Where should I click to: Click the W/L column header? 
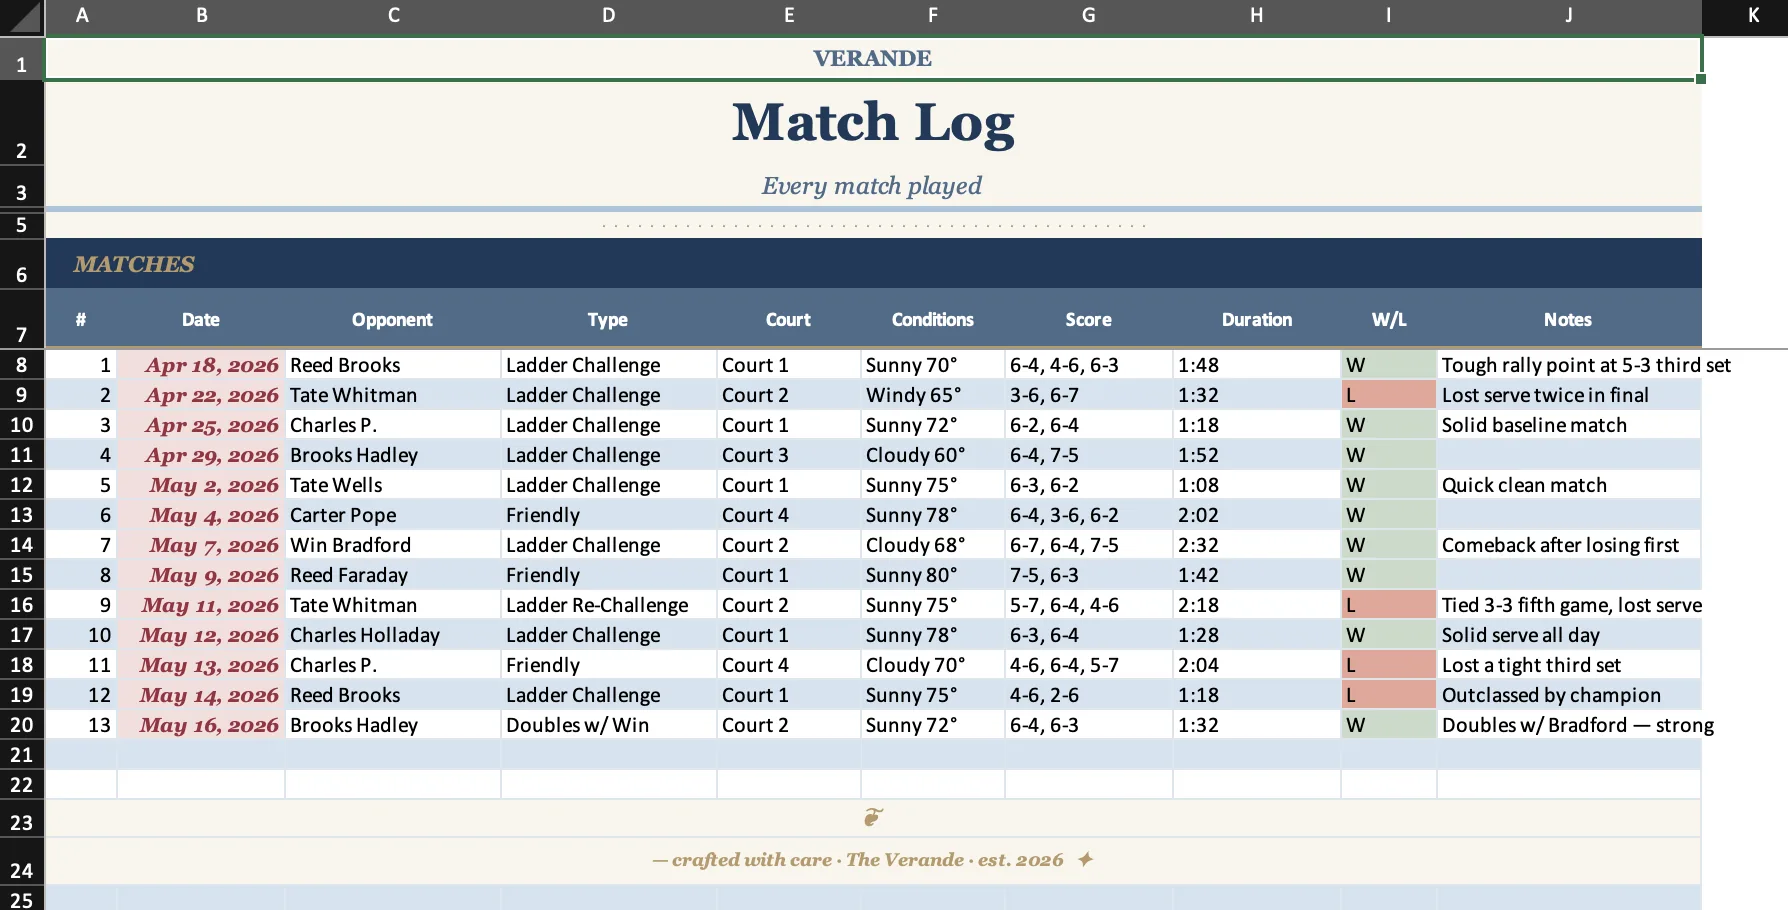(1389, 320)
